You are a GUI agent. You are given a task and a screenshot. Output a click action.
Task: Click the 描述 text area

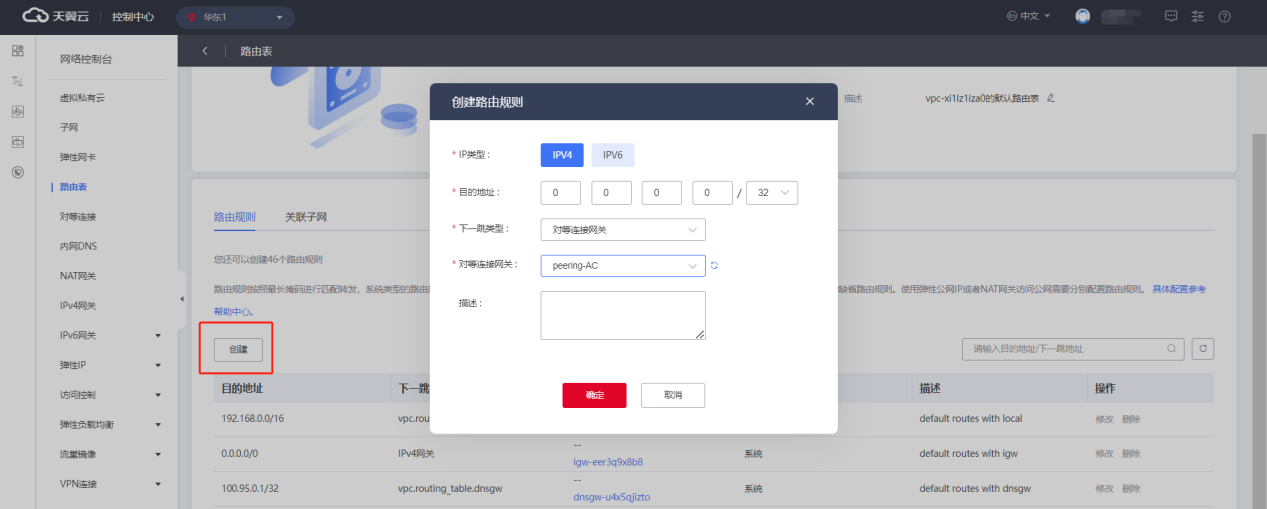(x=622, y=315)
